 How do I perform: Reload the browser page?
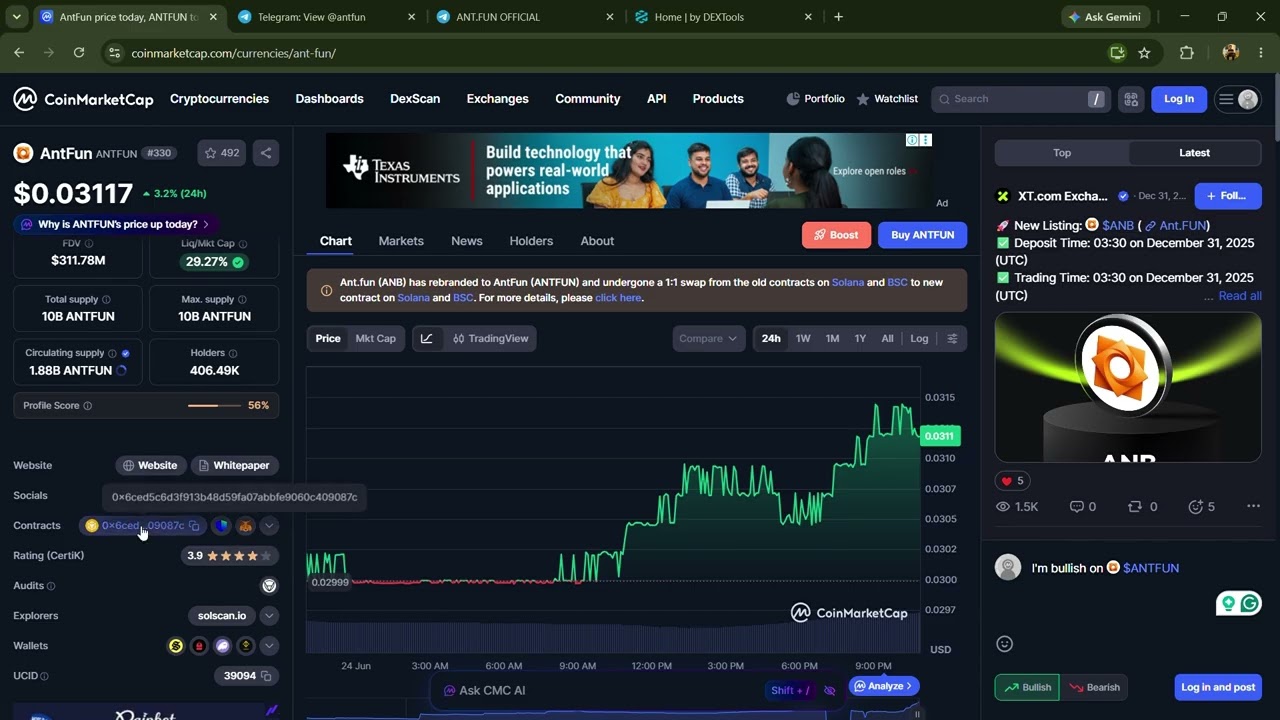[79, 53]
